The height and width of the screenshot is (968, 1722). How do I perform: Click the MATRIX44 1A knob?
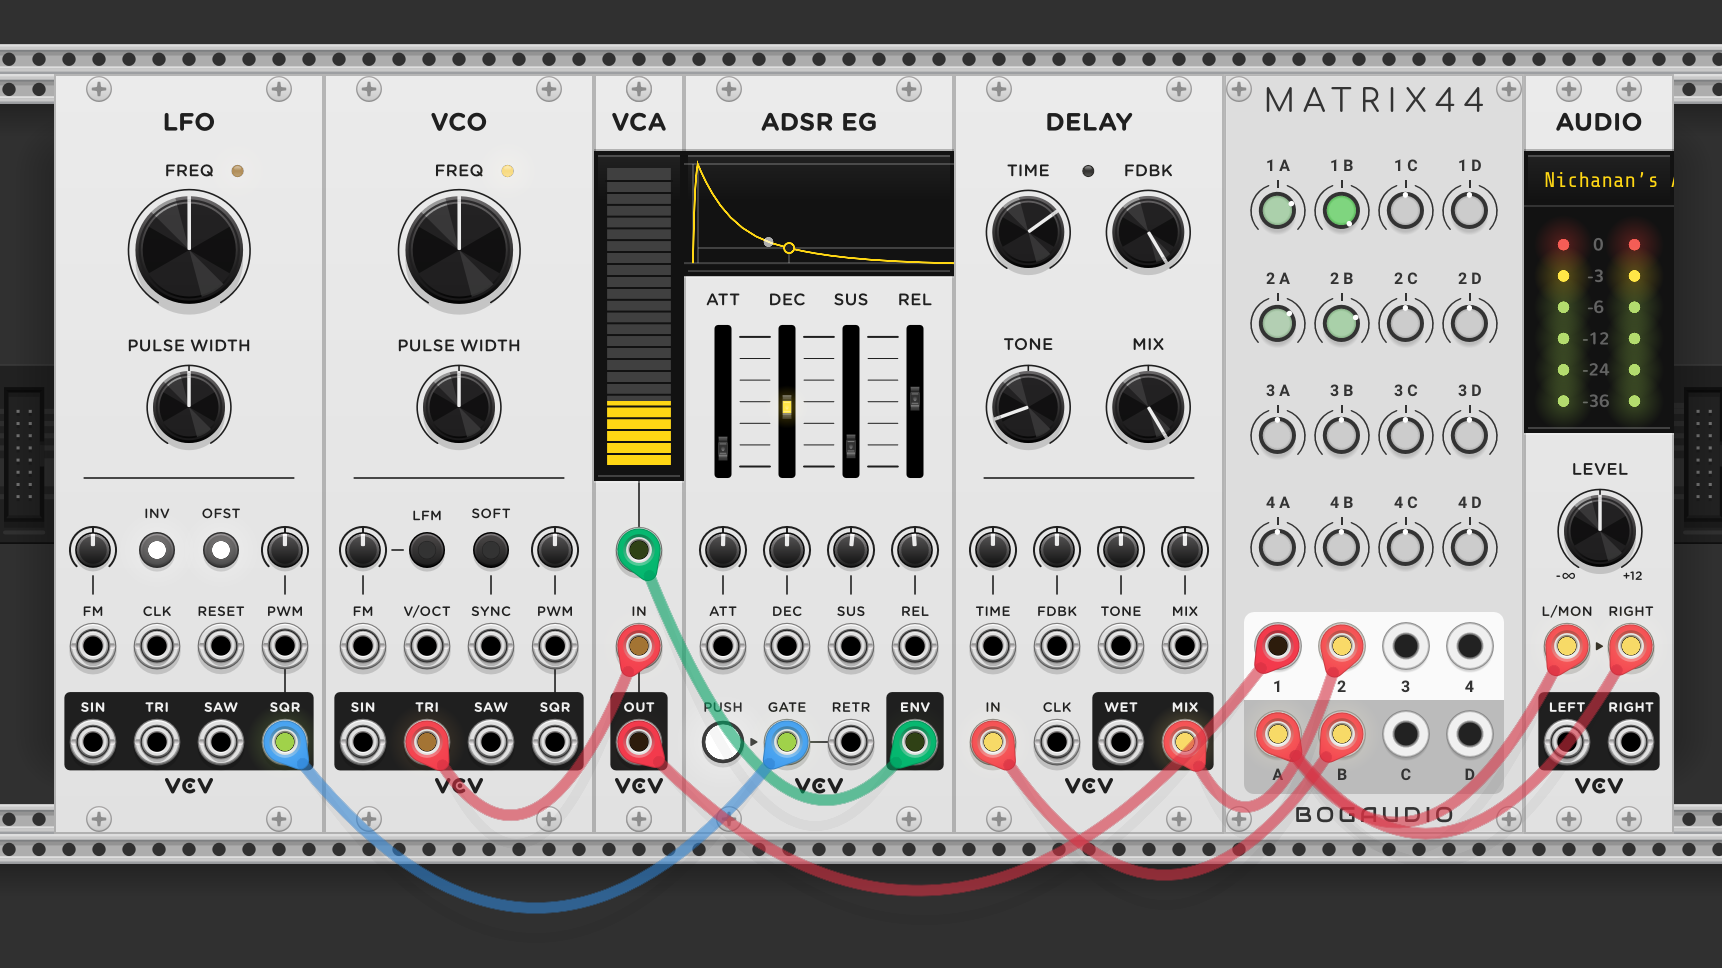pyautogui.click(x=1277, y=211)
